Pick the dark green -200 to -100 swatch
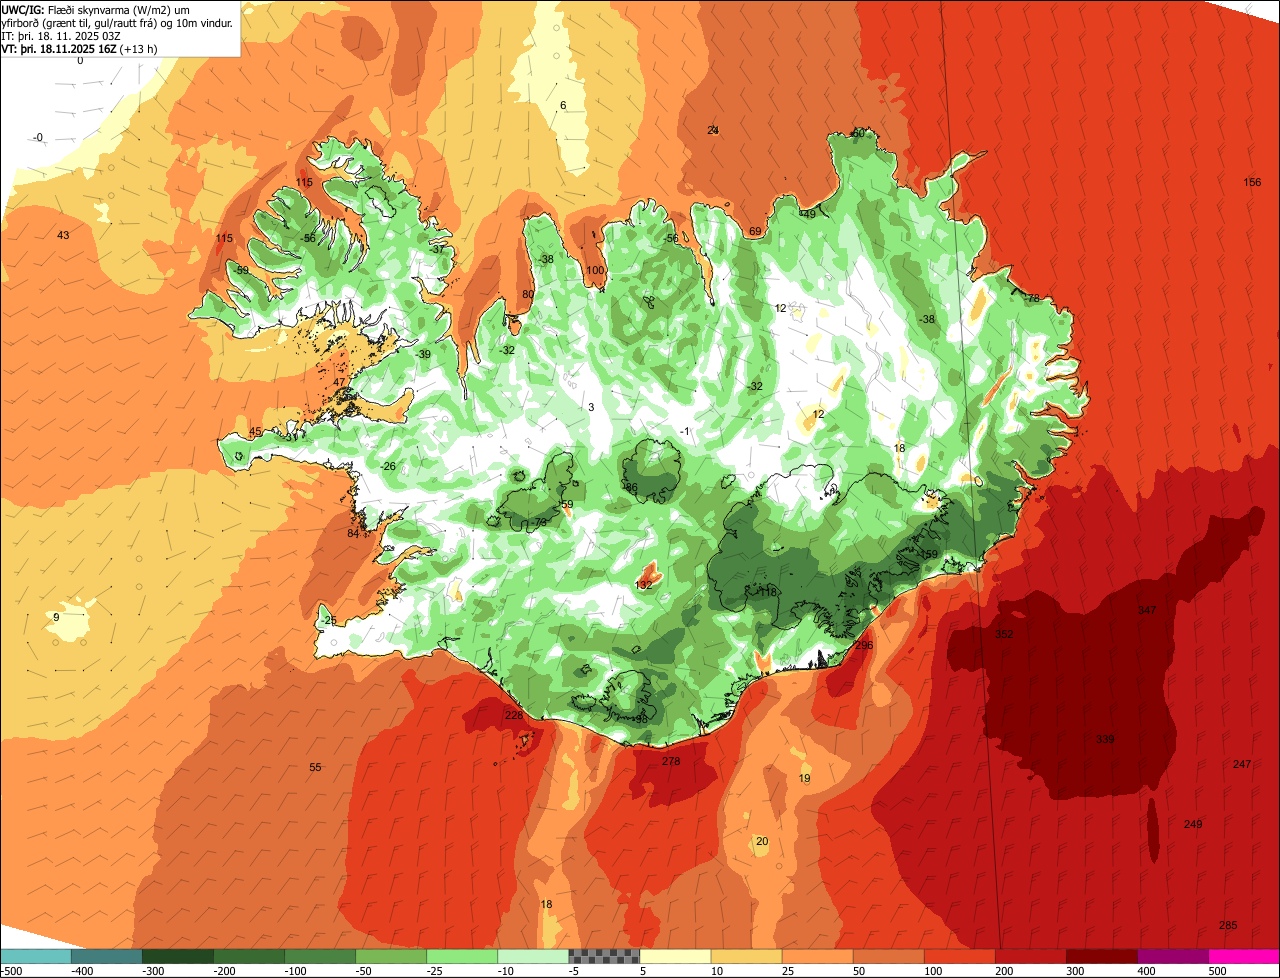The height and width of the screenshot is (978, 1280). point(248,955)
